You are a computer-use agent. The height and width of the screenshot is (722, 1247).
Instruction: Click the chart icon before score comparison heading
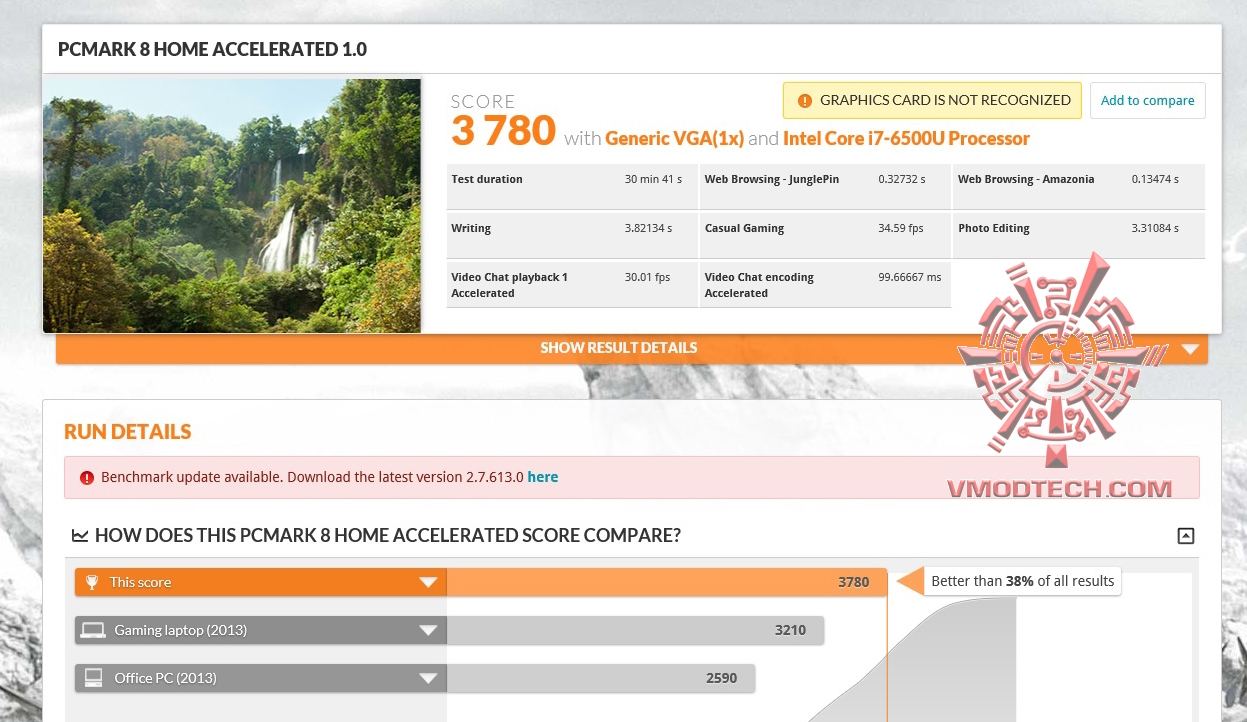[80, 536]
